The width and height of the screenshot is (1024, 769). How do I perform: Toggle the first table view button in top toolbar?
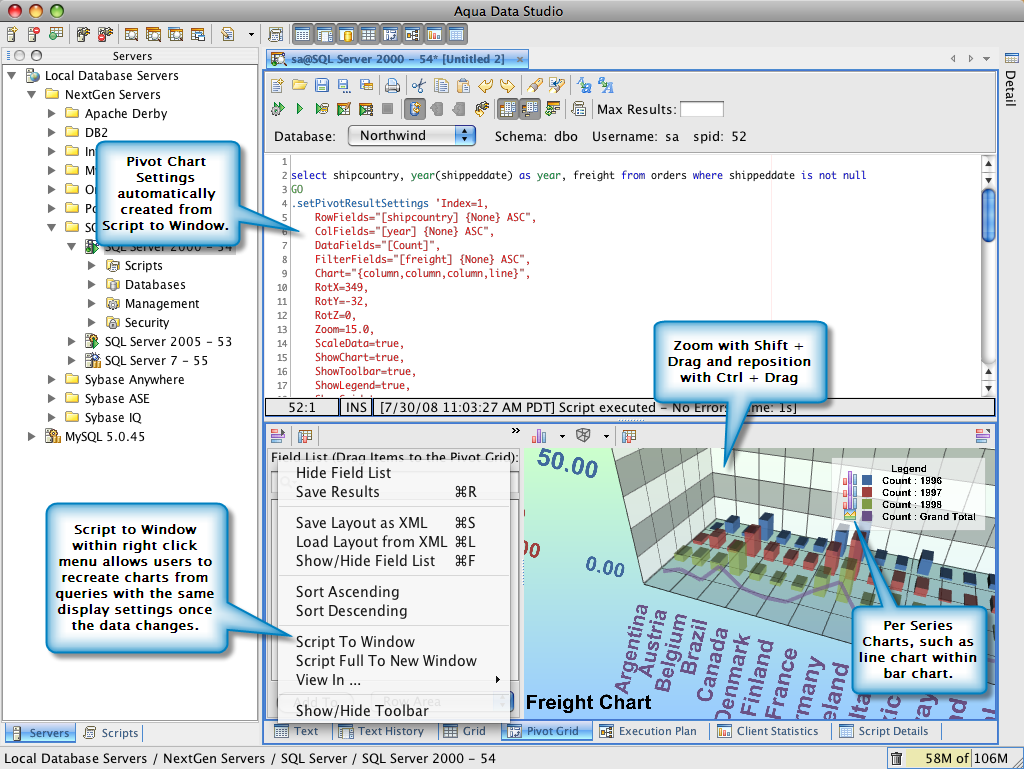coord(302,34)
